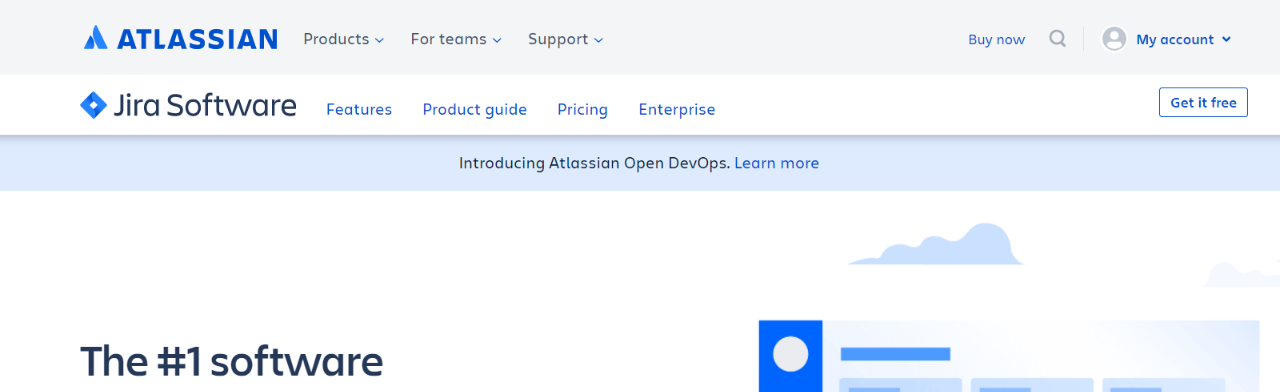
Task: Go to the Features page
Action: [x=359, y=109]
